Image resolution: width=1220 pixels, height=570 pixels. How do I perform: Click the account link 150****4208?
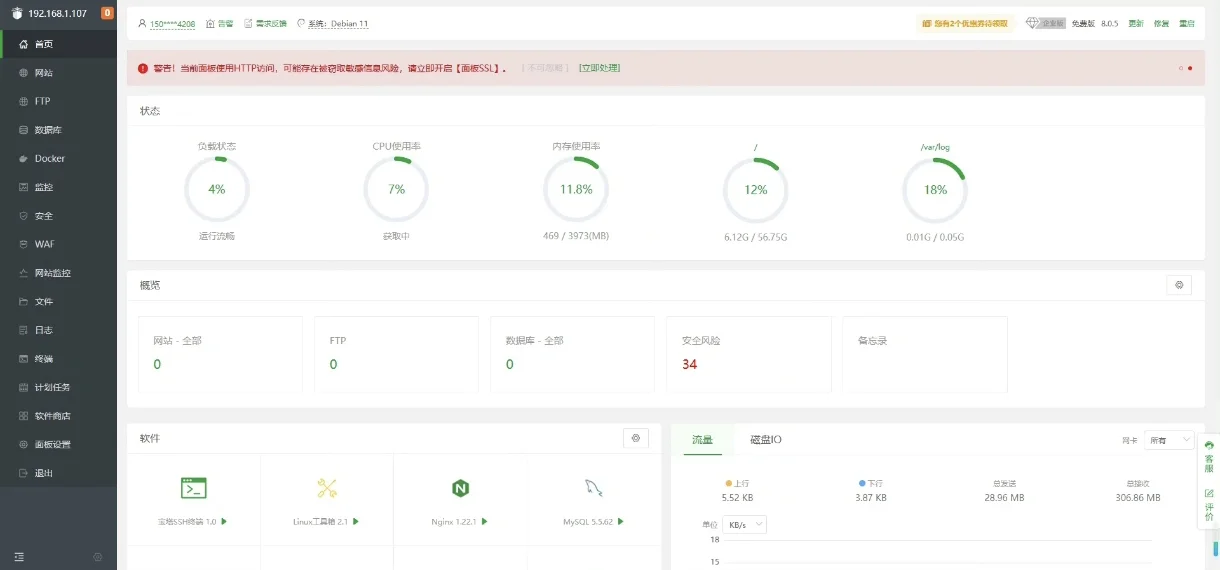point(172,23)
